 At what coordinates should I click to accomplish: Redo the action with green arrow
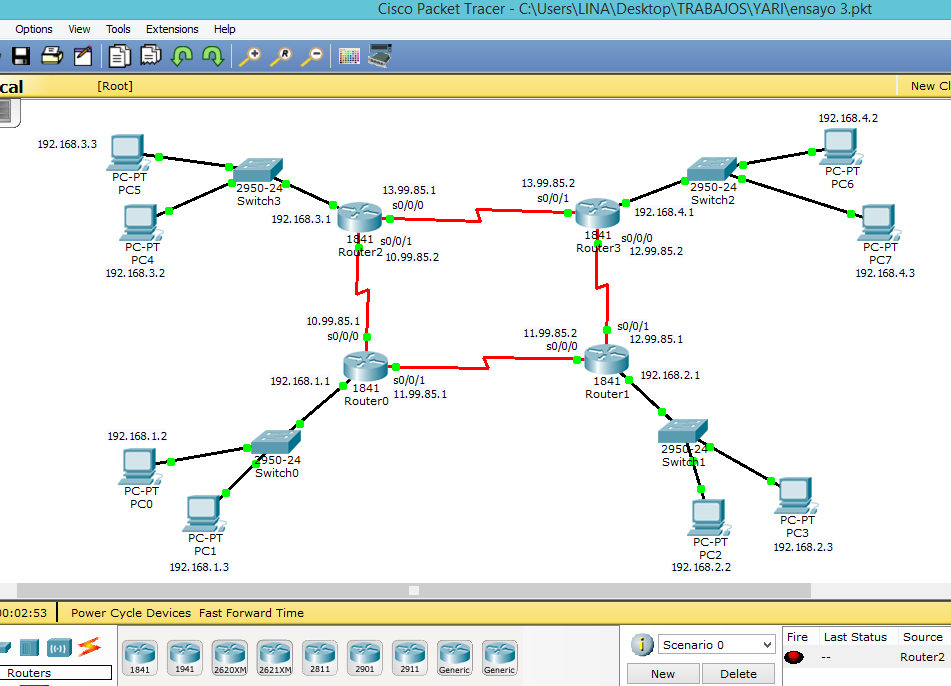click(x=213, y=56)
